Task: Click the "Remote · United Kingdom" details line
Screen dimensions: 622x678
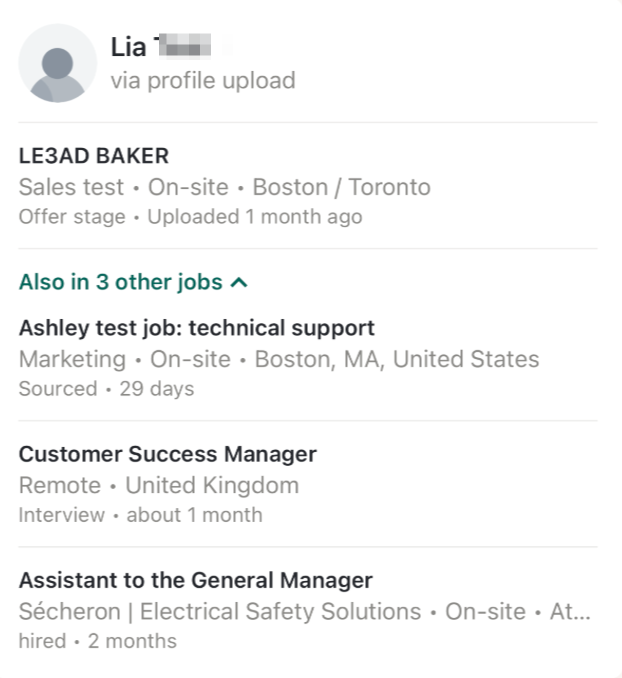Action: point(159,486)
